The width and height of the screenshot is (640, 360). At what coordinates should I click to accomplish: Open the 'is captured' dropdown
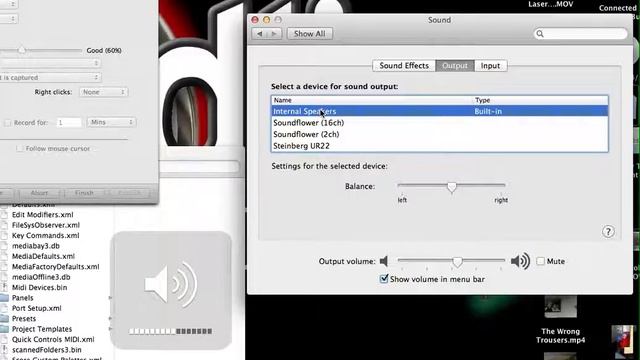tap(50, 78)
